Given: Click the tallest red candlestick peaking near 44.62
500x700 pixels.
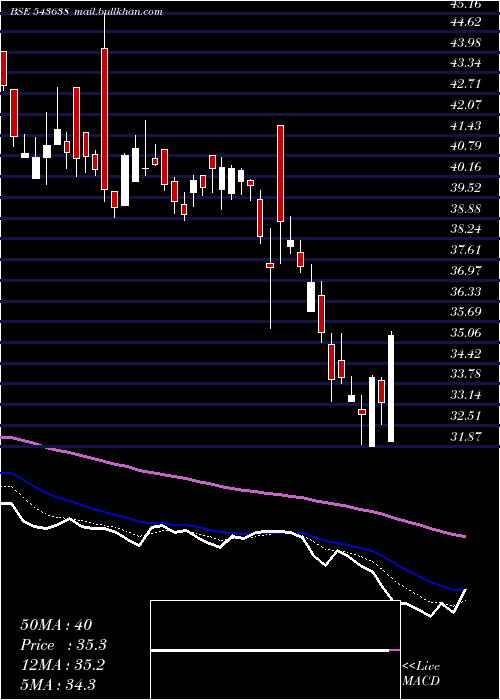Looking at the screenshot, I should (104, 119).
